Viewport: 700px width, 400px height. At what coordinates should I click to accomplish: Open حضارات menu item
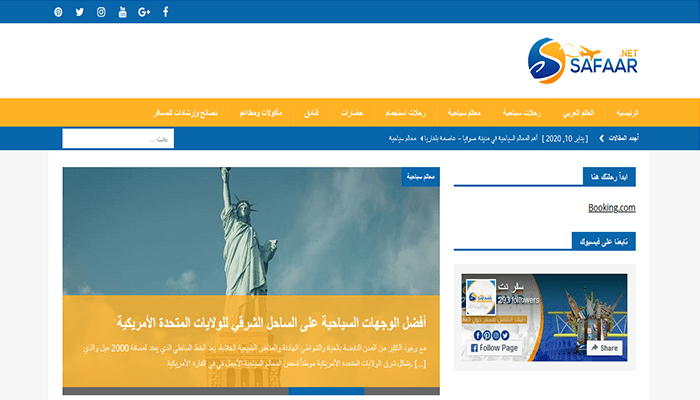352,113
